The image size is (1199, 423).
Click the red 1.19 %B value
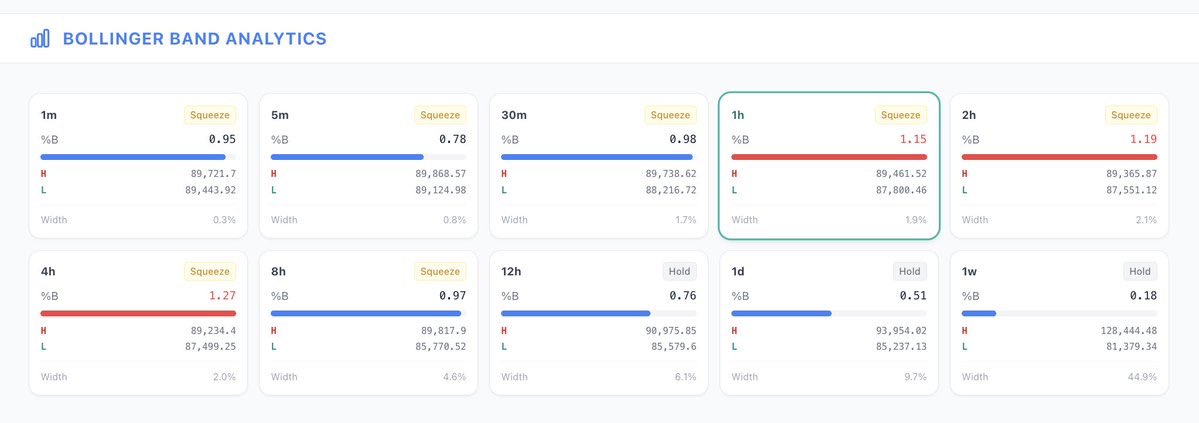1143,139
